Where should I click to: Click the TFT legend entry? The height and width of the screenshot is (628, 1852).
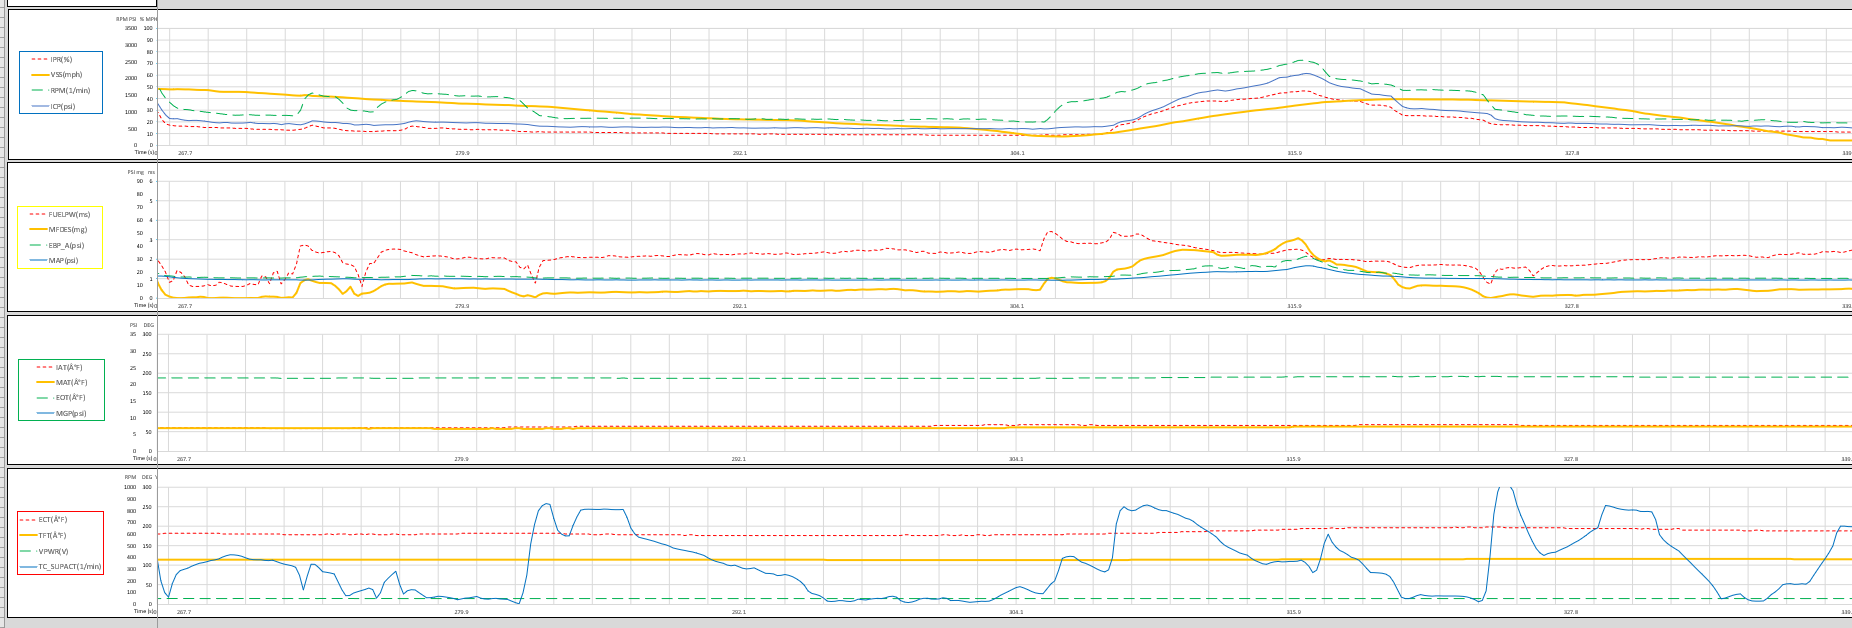pyautogui.click(x=52, y=535)
